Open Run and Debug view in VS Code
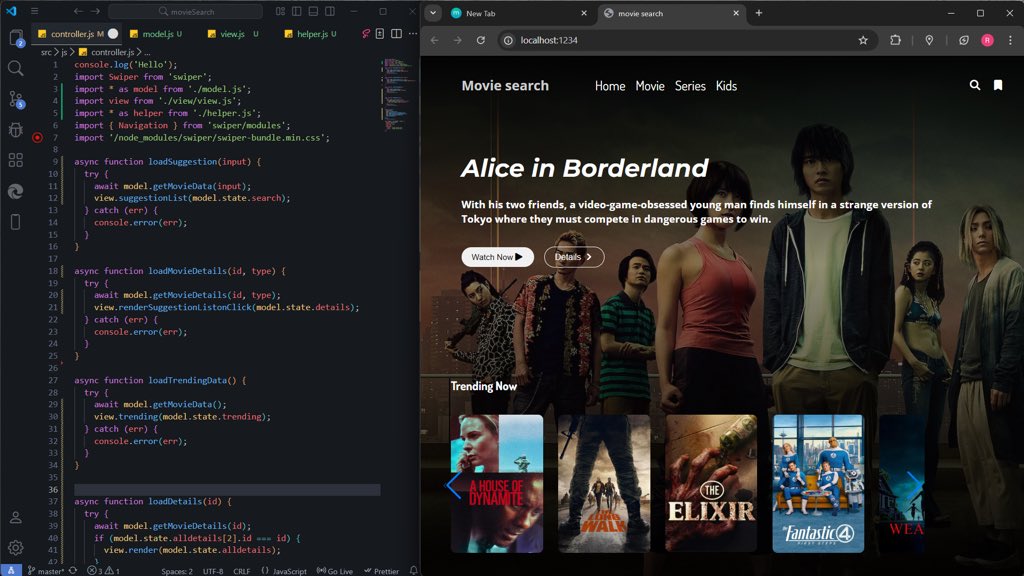The image size is (1024, 576). click(x=16, y=129)
